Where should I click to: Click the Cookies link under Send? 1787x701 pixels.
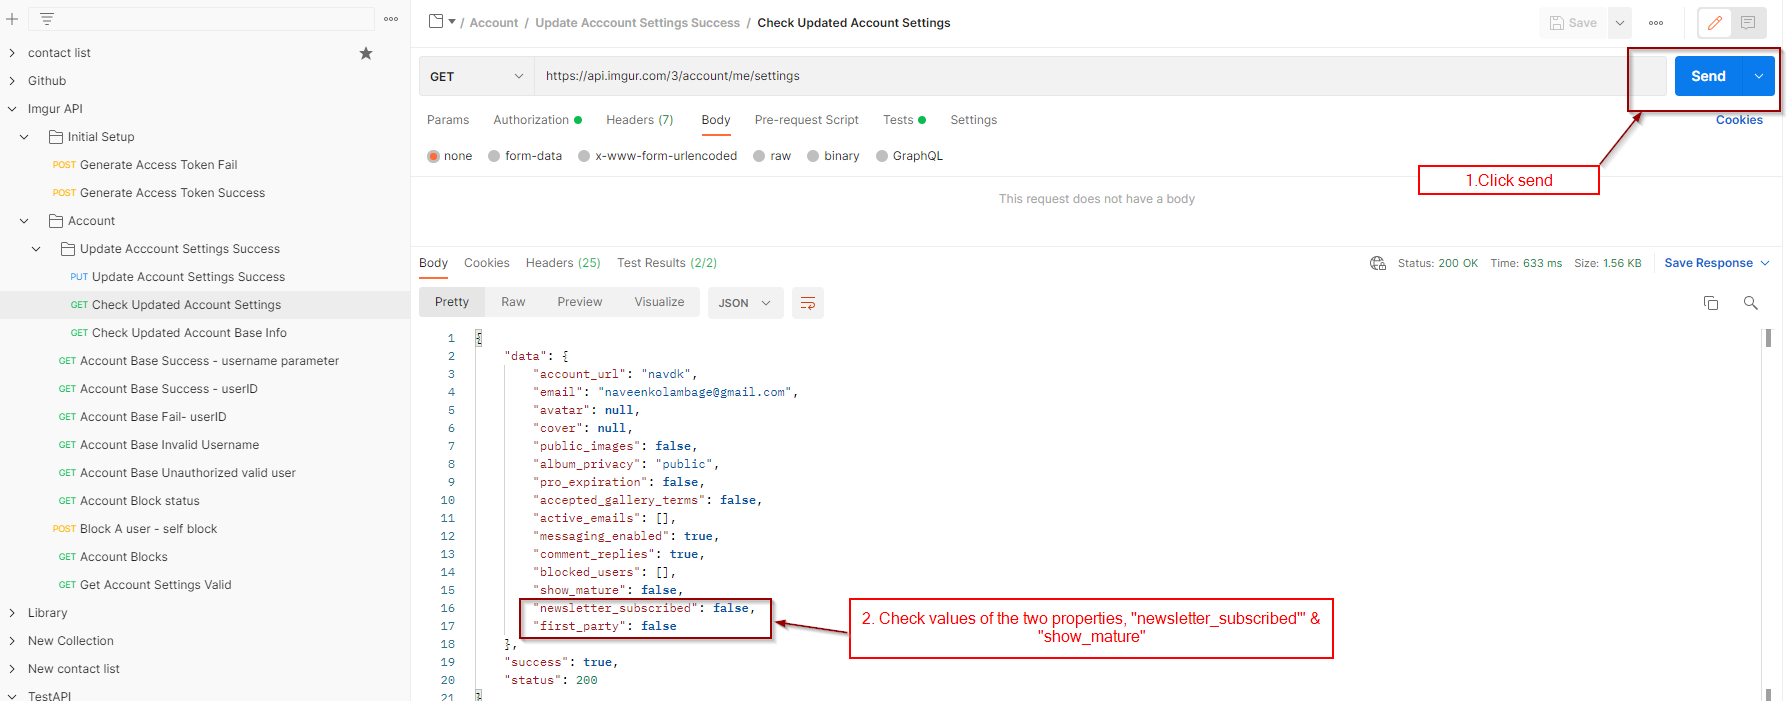click(x=1739, y=120)
